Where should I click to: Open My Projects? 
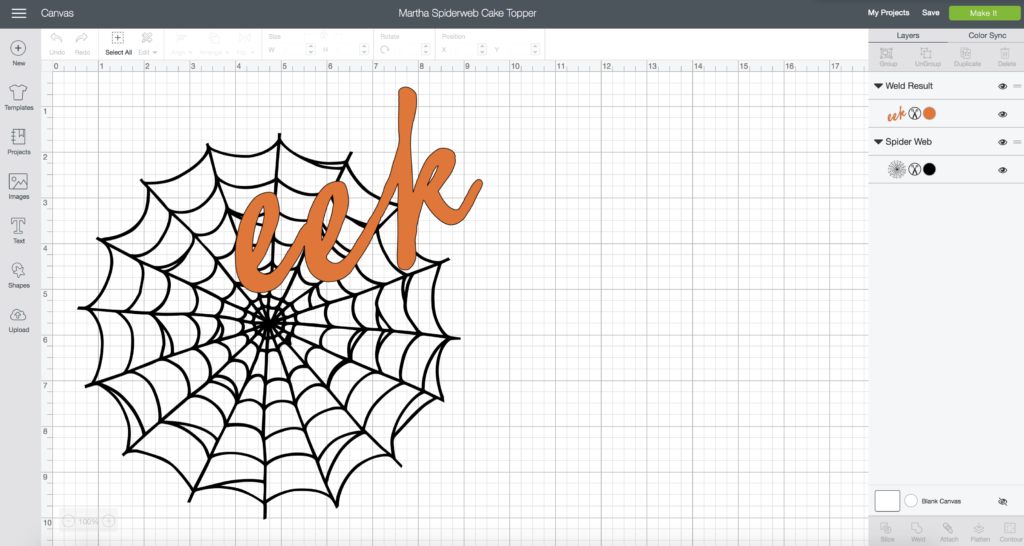[888, 13]
